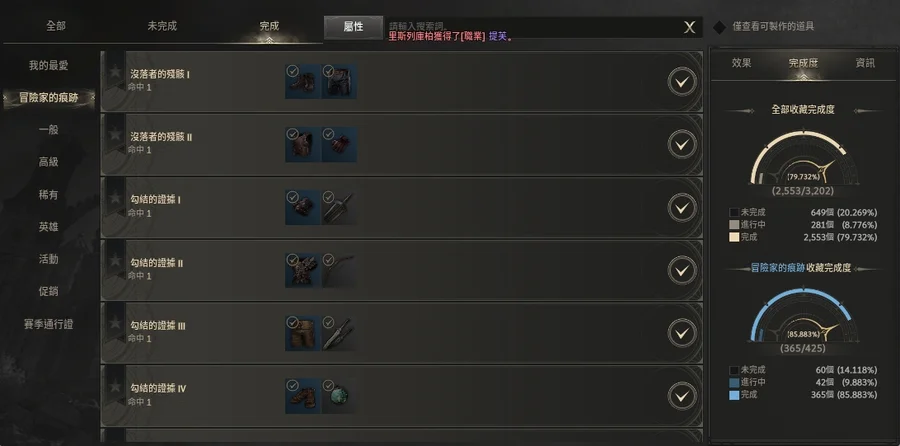The image size is (900, 446).
Task: Star the 勾結的證據 III collection row
Action: pos(115,323)
